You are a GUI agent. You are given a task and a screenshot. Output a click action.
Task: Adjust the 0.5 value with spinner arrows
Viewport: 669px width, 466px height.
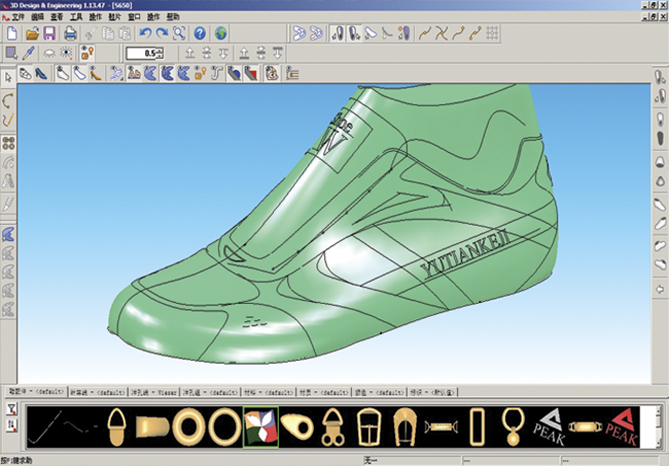tap(160, 53)
